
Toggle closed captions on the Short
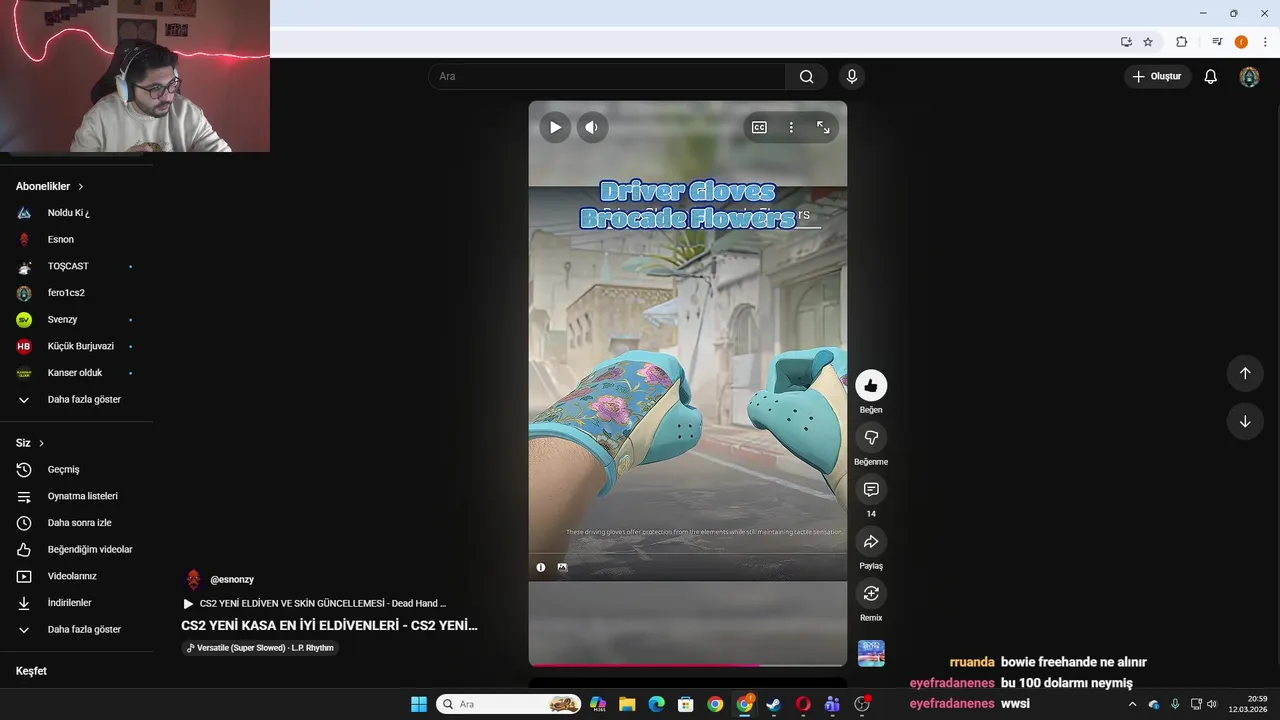click(759, 127)
